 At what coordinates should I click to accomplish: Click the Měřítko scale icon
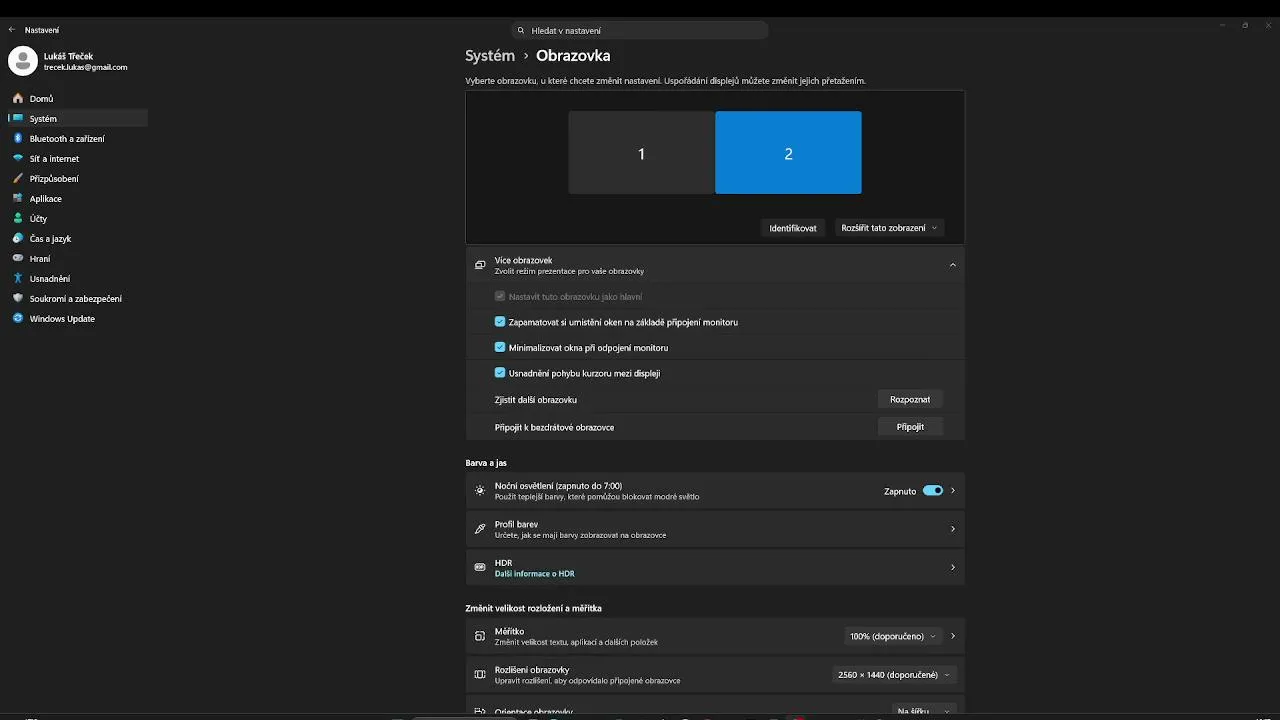[x=480, y=636]
